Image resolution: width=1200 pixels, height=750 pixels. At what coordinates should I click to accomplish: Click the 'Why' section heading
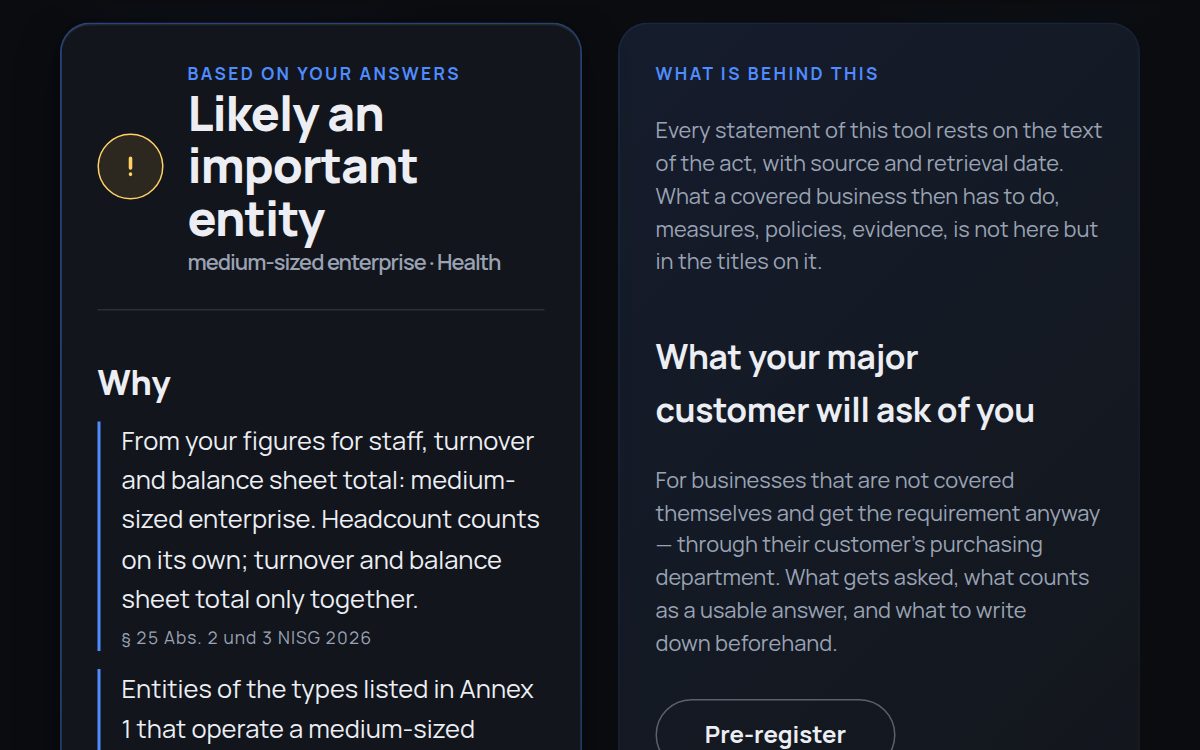point(134,384)
